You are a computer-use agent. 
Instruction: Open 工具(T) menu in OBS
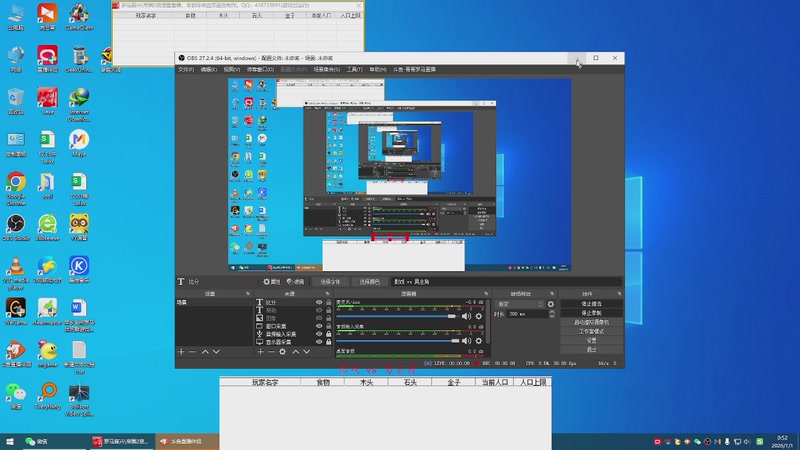pyautogui.click(x=354, y=69)
